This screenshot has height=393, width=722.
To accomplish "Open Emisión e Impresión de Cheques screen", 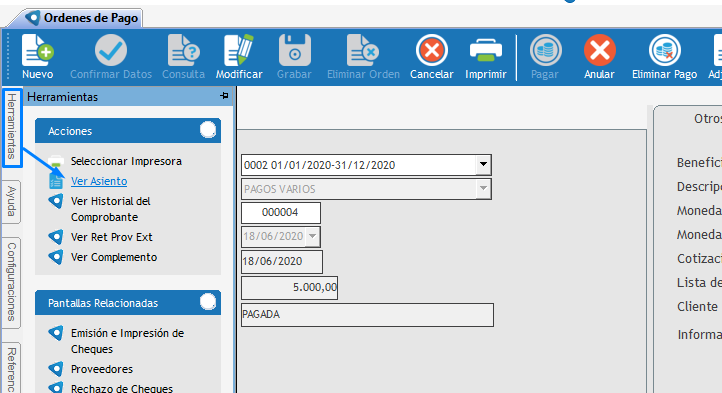I will (127, 341).
